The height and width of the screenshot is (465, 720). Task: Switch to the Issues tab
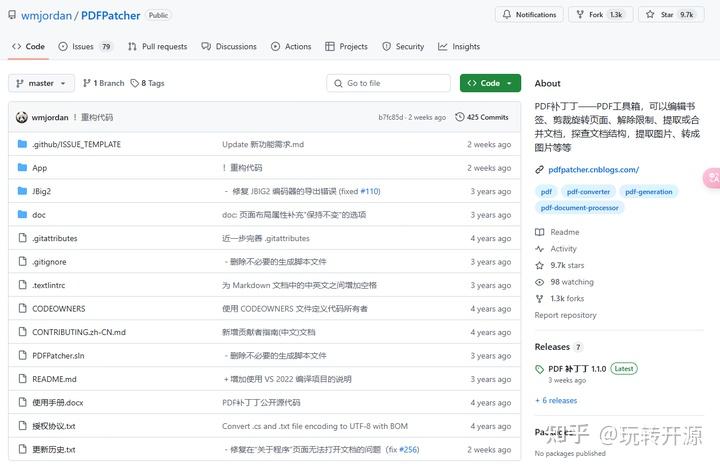pos(85,46)
